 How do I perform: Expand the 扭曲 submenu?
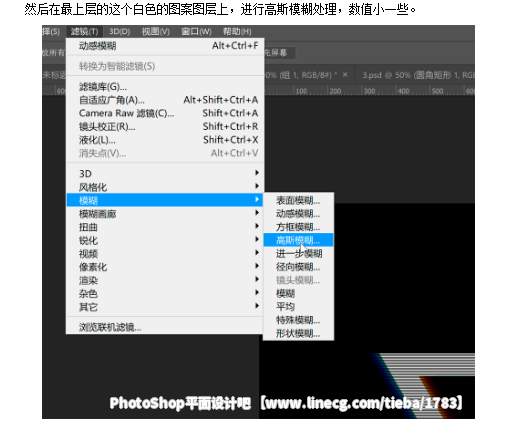(165, 227)
